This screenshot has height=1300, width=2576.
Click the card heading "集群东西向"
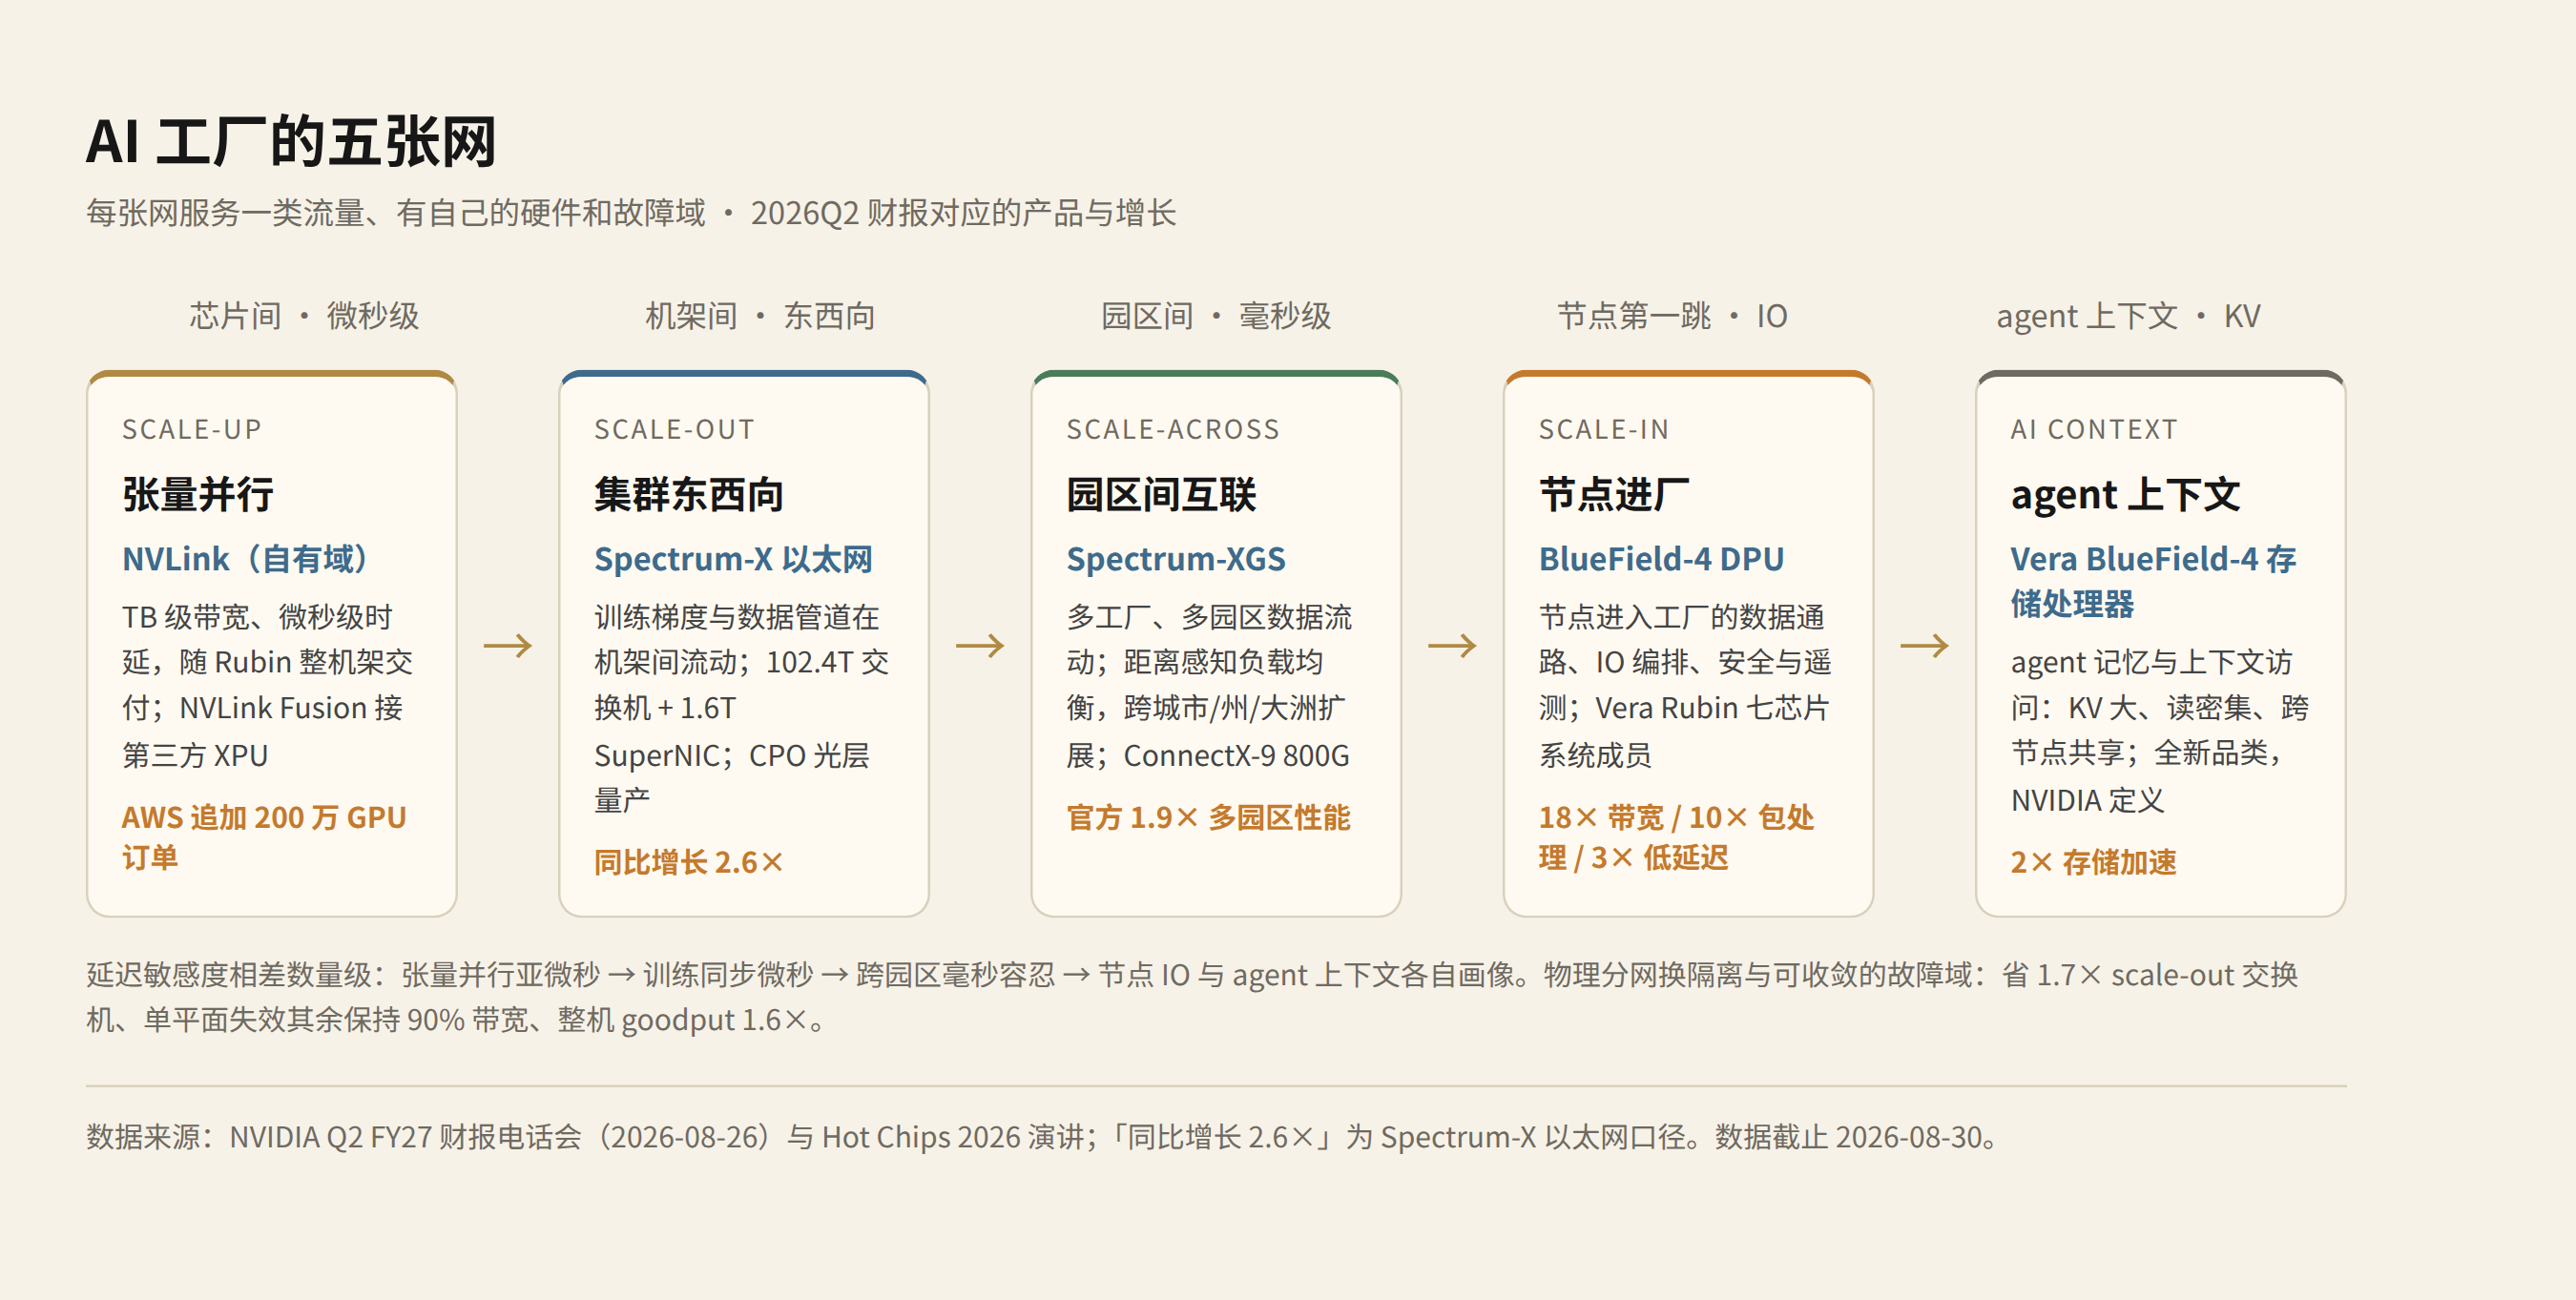pos(689,495)
